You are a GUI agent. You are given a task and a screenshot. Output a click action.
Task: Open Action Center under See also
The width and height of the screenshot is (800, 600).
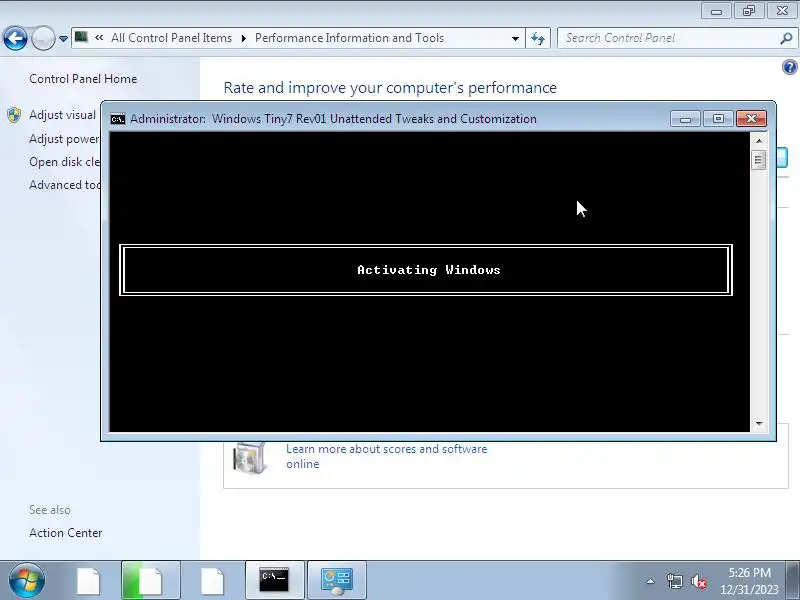click(x=65, y=533)
